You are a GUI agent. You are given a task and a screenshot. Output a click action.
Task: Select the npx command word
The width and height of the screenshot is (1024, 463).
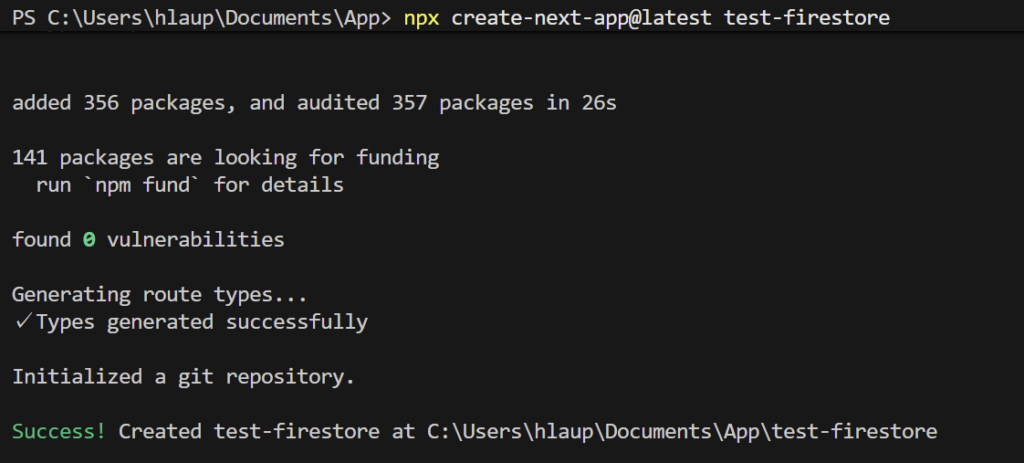click(x=421, y=18)
